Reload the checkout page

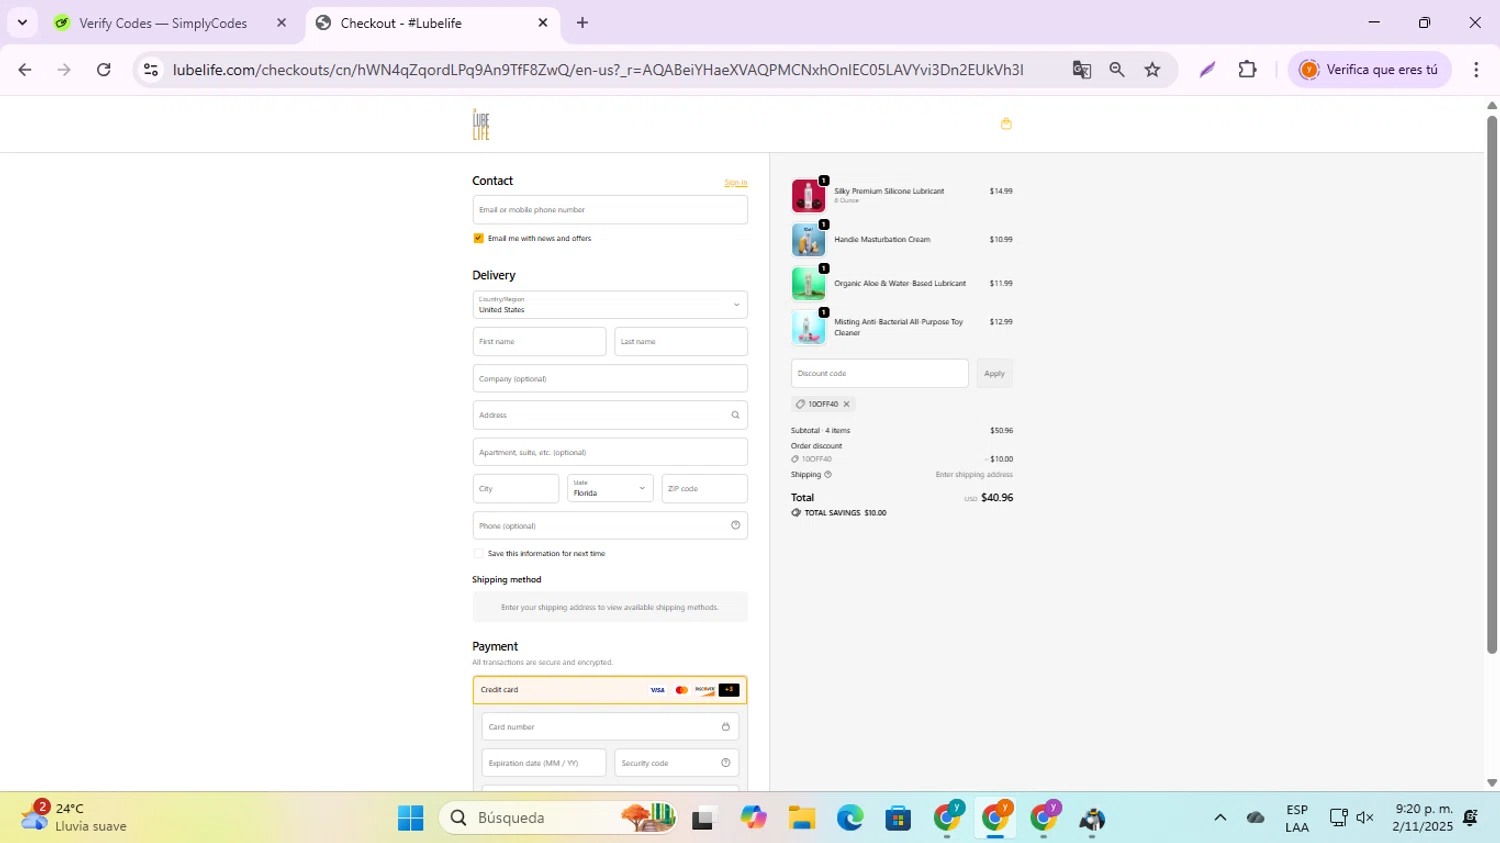(x=104, y=69)
